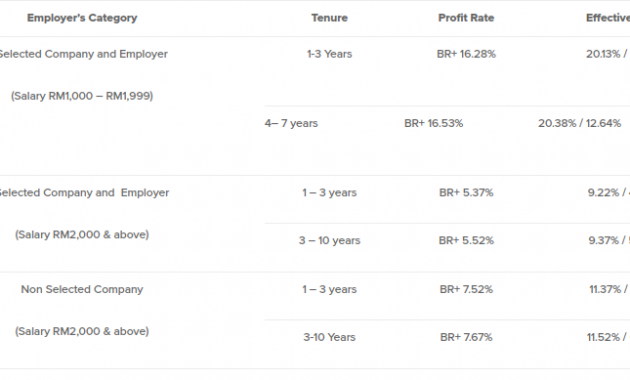Viewport: 630px width, 380px height.
Task: Click the 11.37% effective rate value
Action: pos(605,289)
